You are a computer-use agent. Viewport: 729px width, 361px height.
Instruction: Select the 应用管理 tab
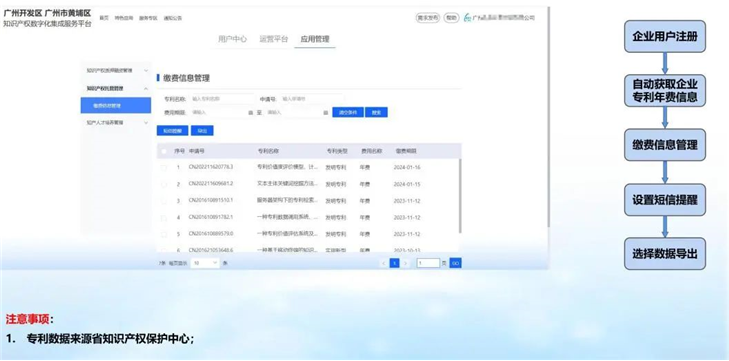point(315,39)
